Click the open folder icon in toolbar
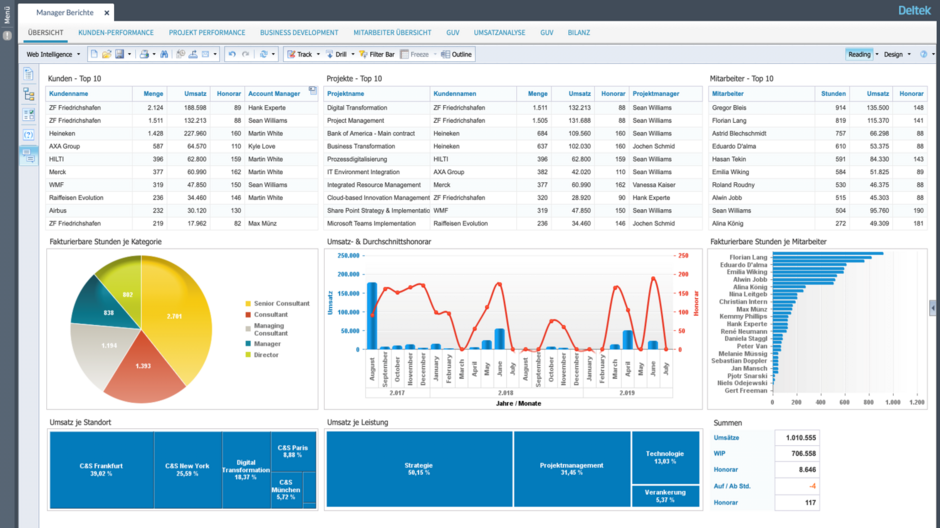This screenshot has width=940, height=528. point(106,54)
